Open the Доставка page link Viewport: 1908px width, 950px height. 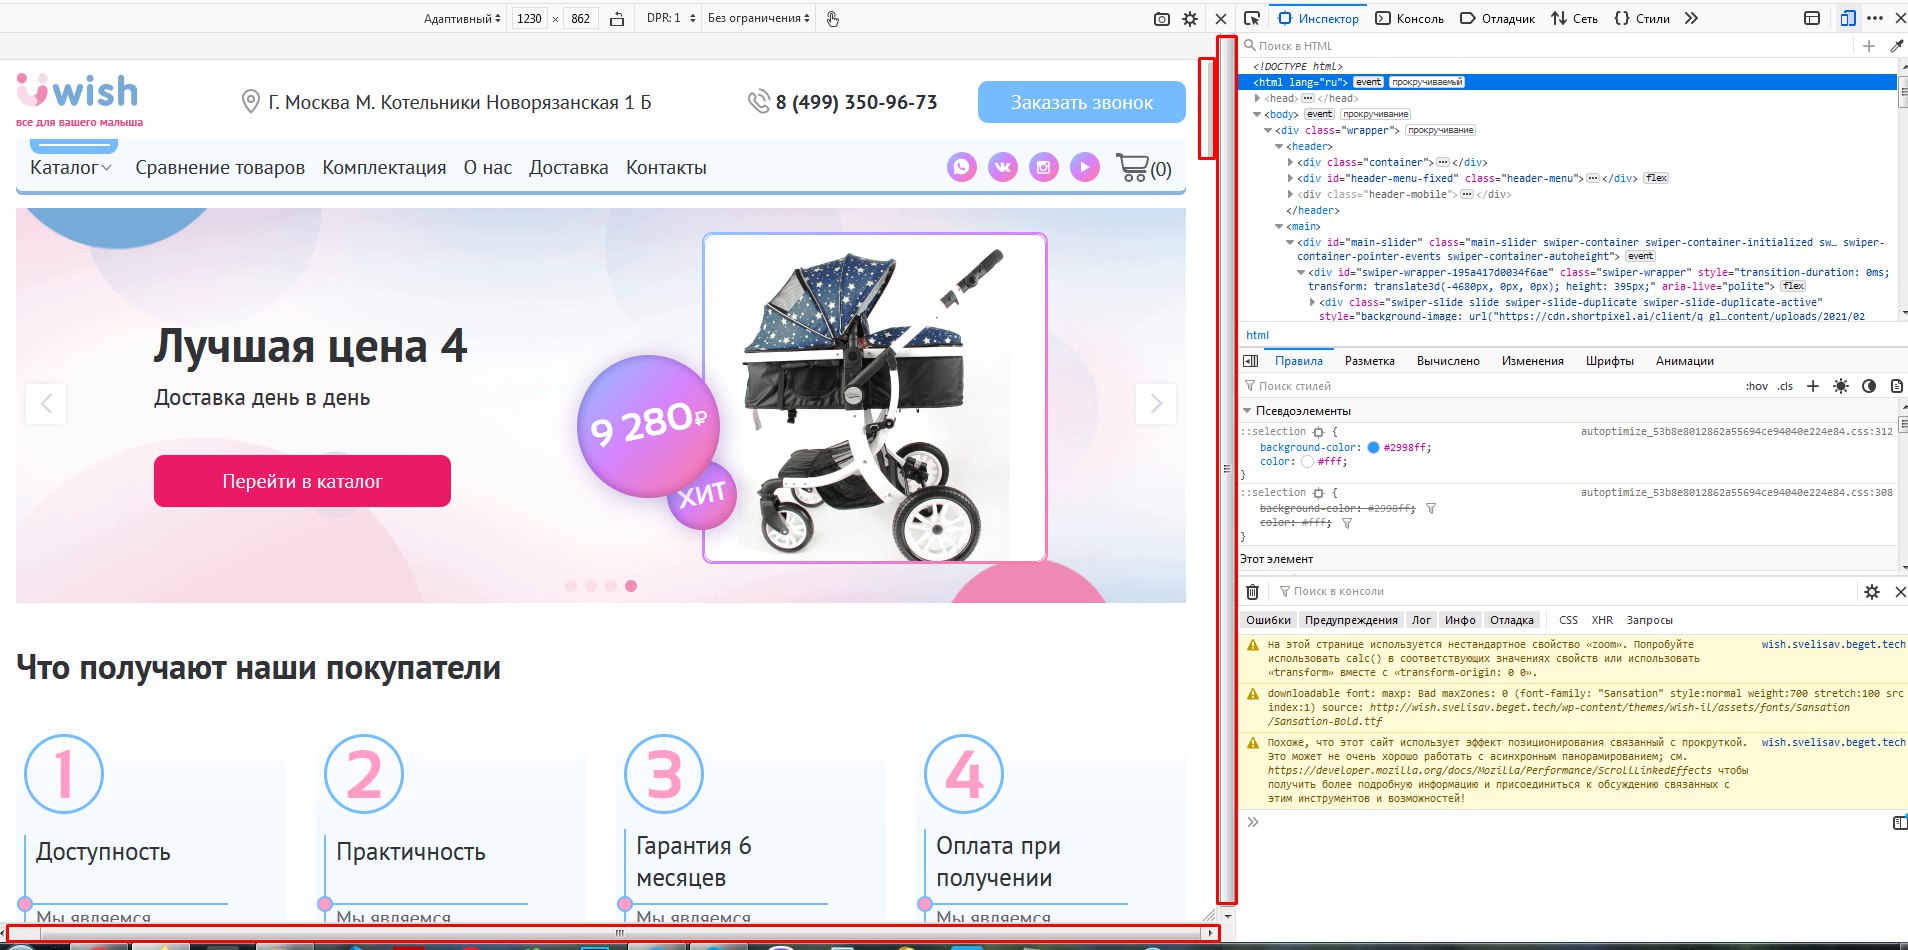568,167
